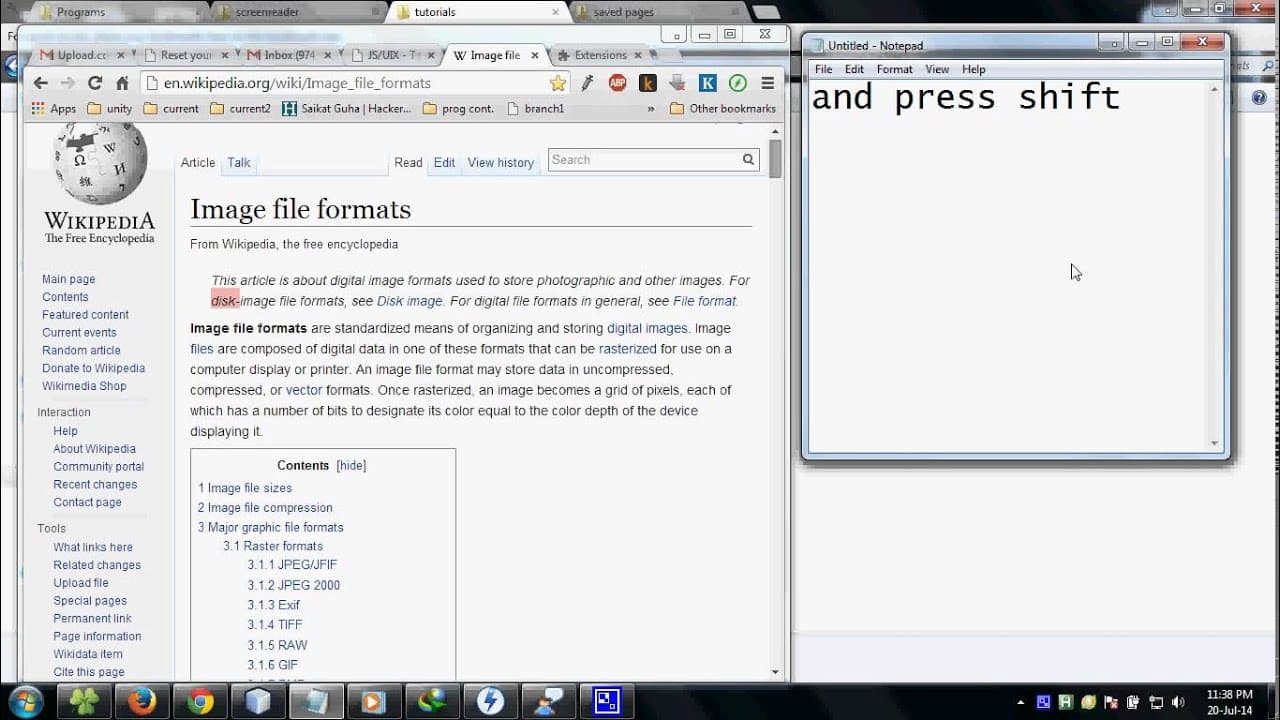Click the download arrow extension icon
This screenshot has width=1280, height=720.
click(x=677, y=83)
